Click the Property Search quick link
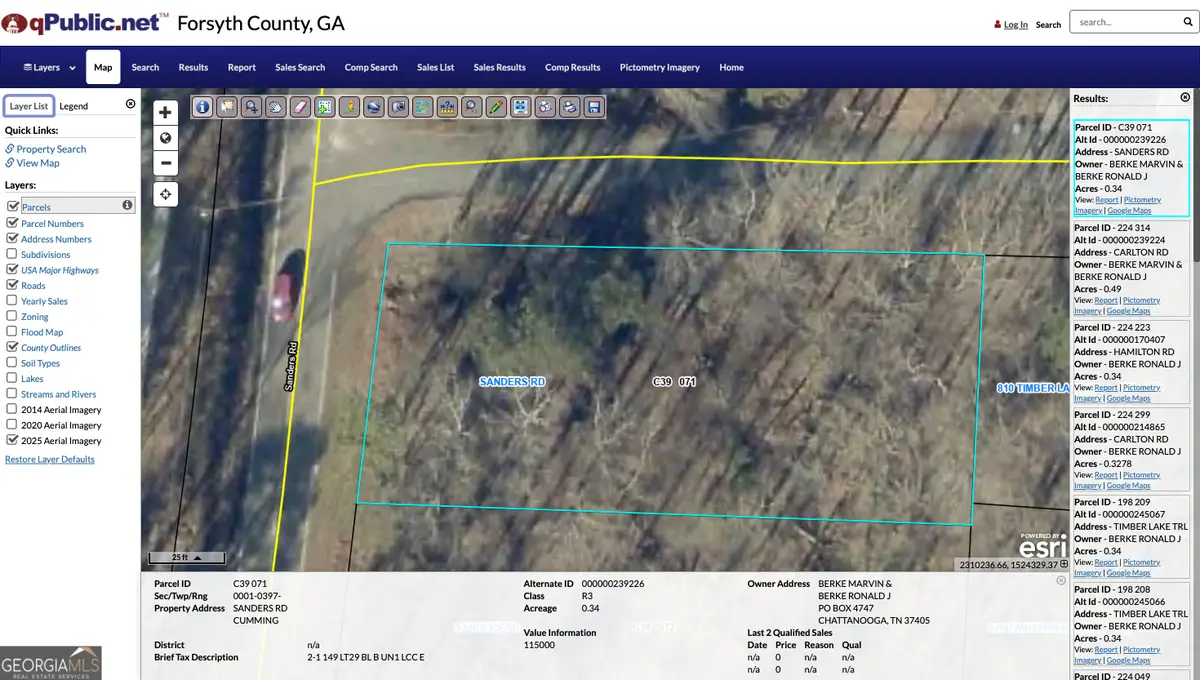This screenshot has width=1200, height=680. [50, 148]
